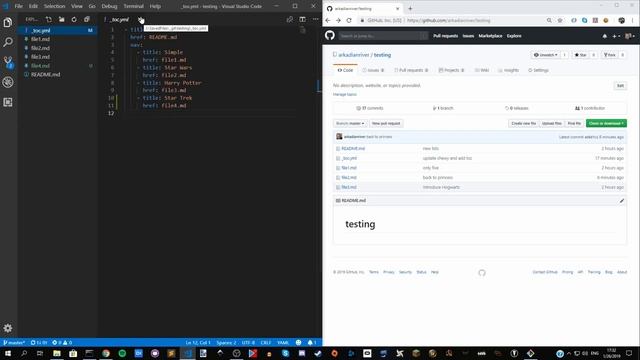640x360 pixels.
Task: Bookmark the page with the star icon
Action: [x=560, y=20]
